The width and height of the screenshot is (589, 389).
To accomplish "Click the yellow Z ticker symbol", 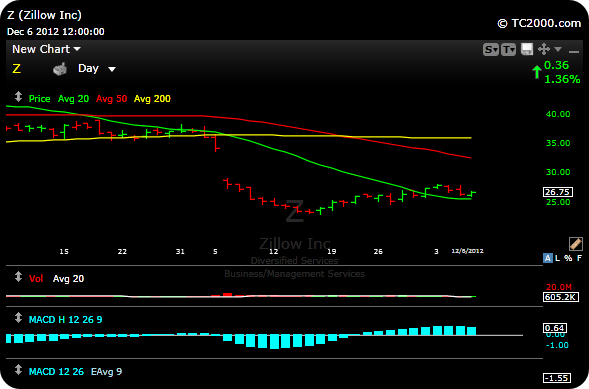I will coord(17,69).
